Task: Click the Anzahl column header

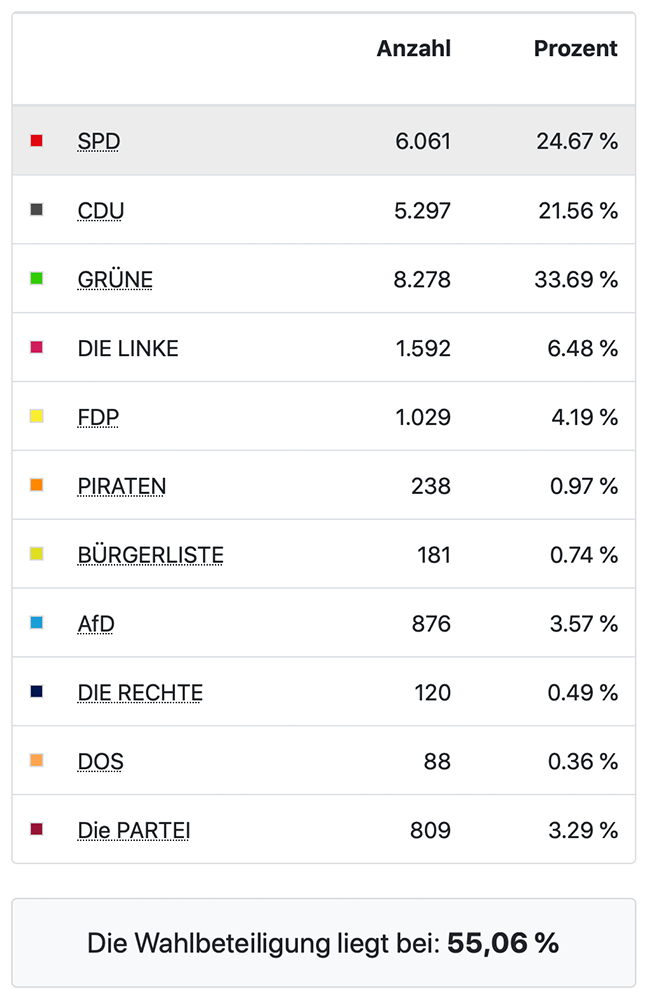Action: click(x=413, y=49)
